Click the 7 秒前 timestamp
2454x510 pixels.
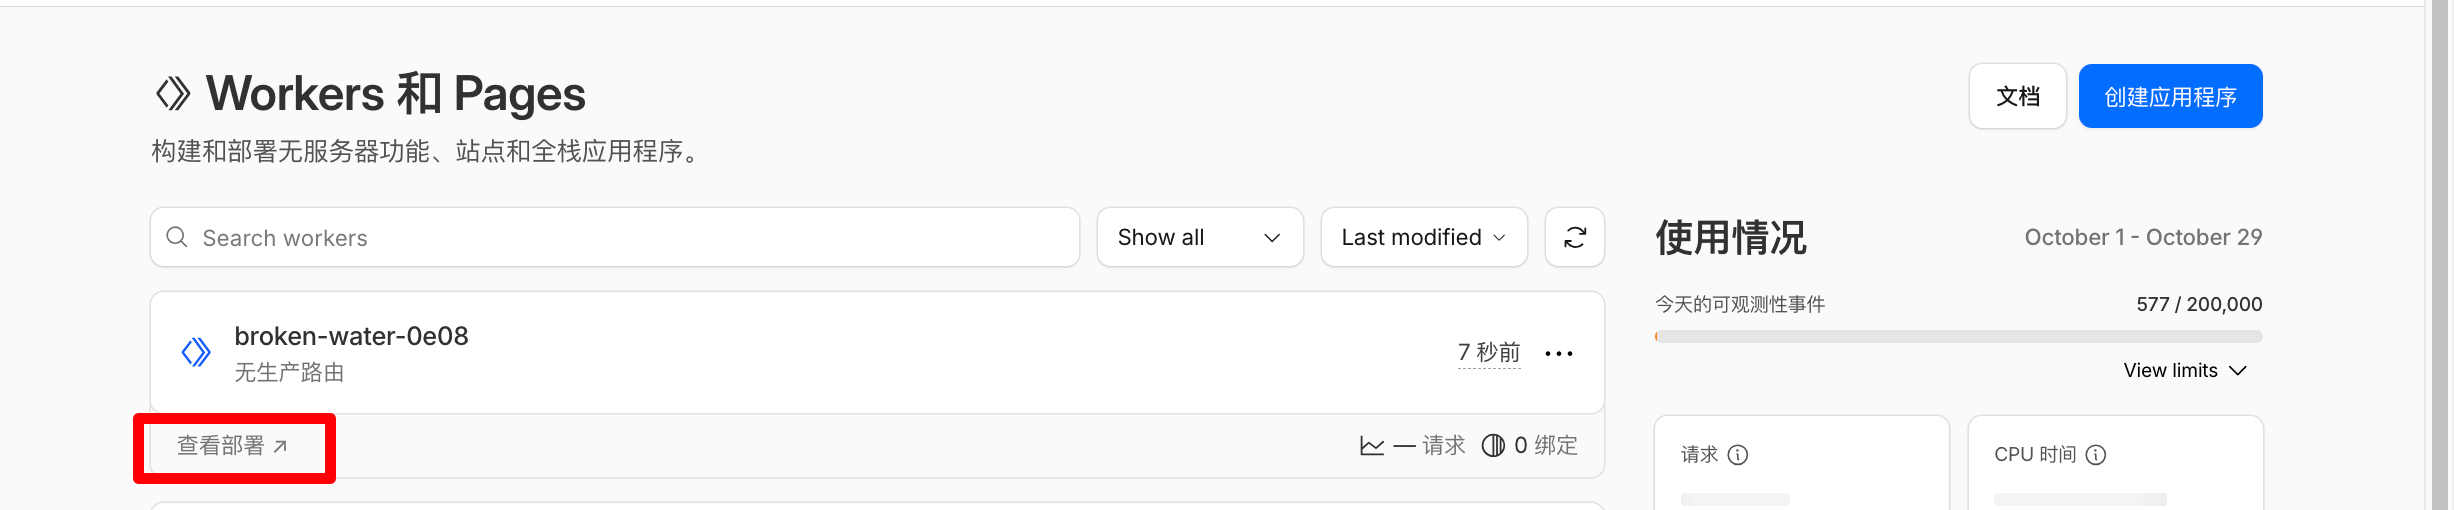point(1488,353)
